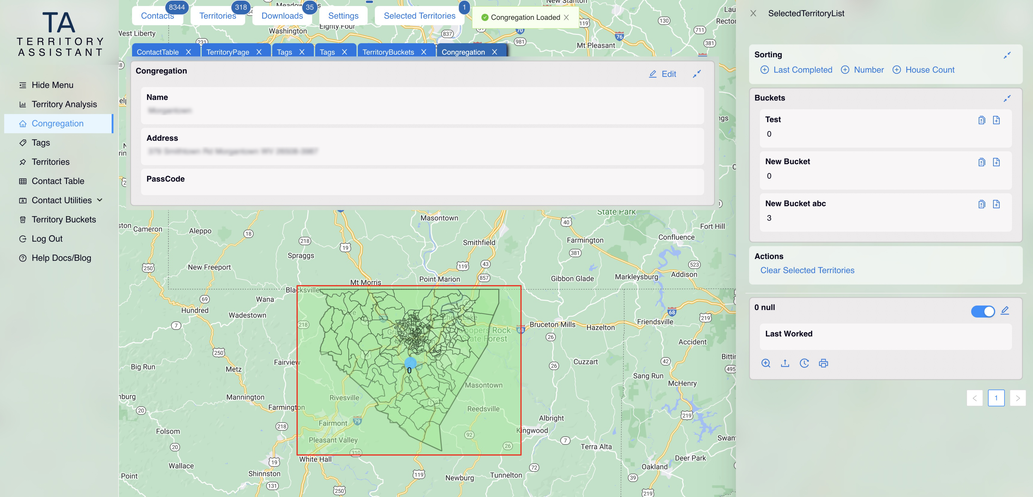
Task: Click Clear Selected Territories link
Action: pyautogui.click(x=807, y=270)
